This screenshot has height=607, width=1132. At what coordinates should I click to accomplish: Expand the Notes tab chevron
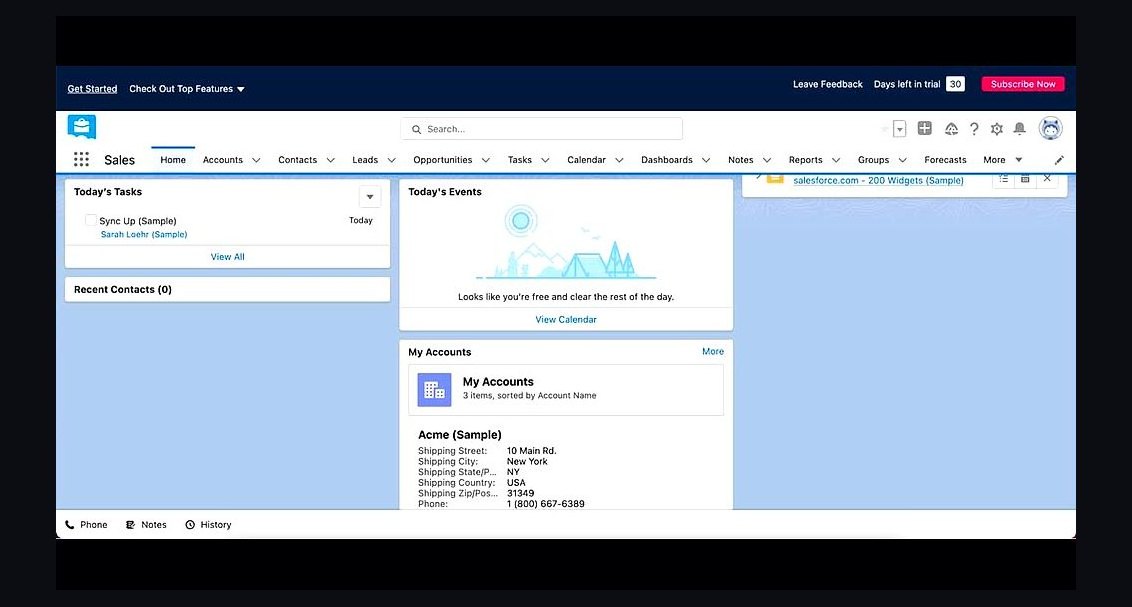(767, 160)
